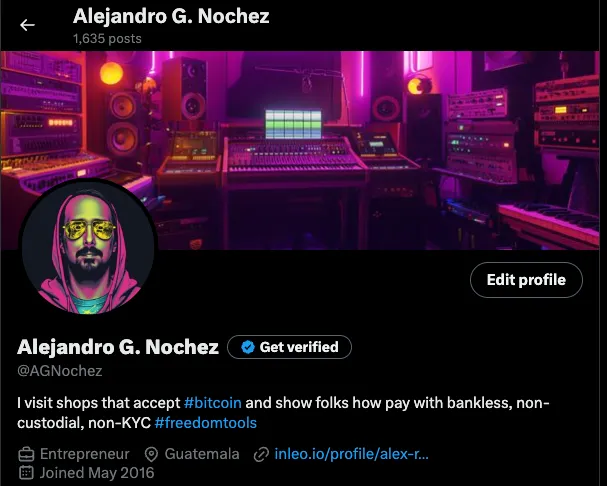This screenshot has width=607, height=486.
Task: Click the @AGNochez username handle
Action: click(60, 371)
